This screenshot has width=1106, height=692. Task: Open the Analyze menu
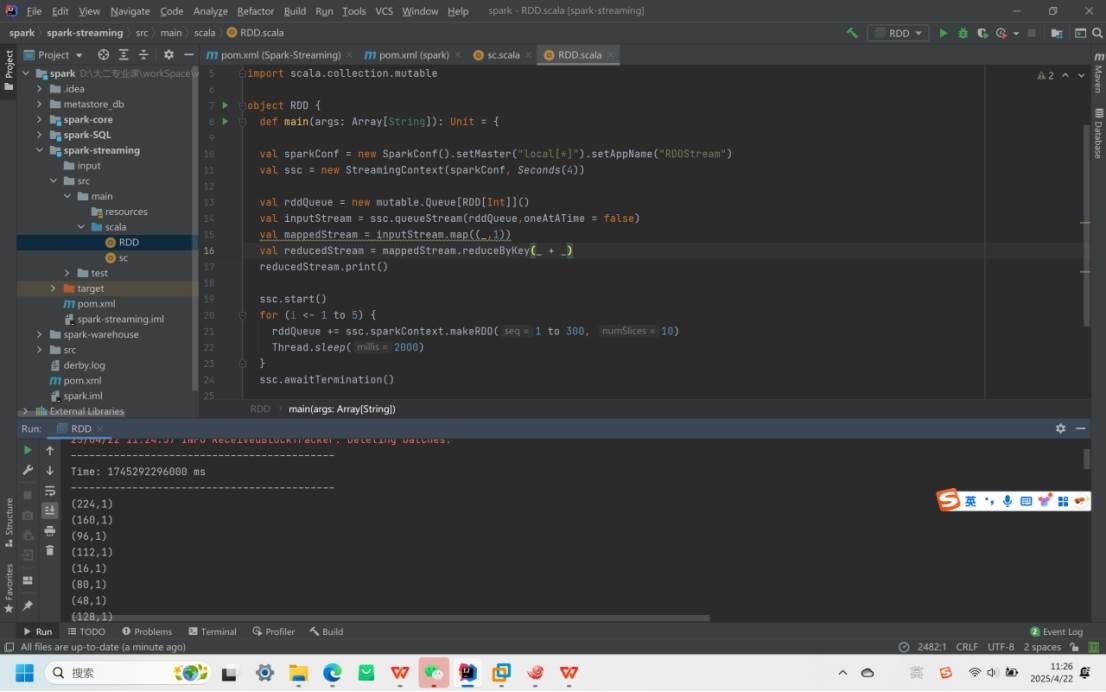[x=210, y=11]
